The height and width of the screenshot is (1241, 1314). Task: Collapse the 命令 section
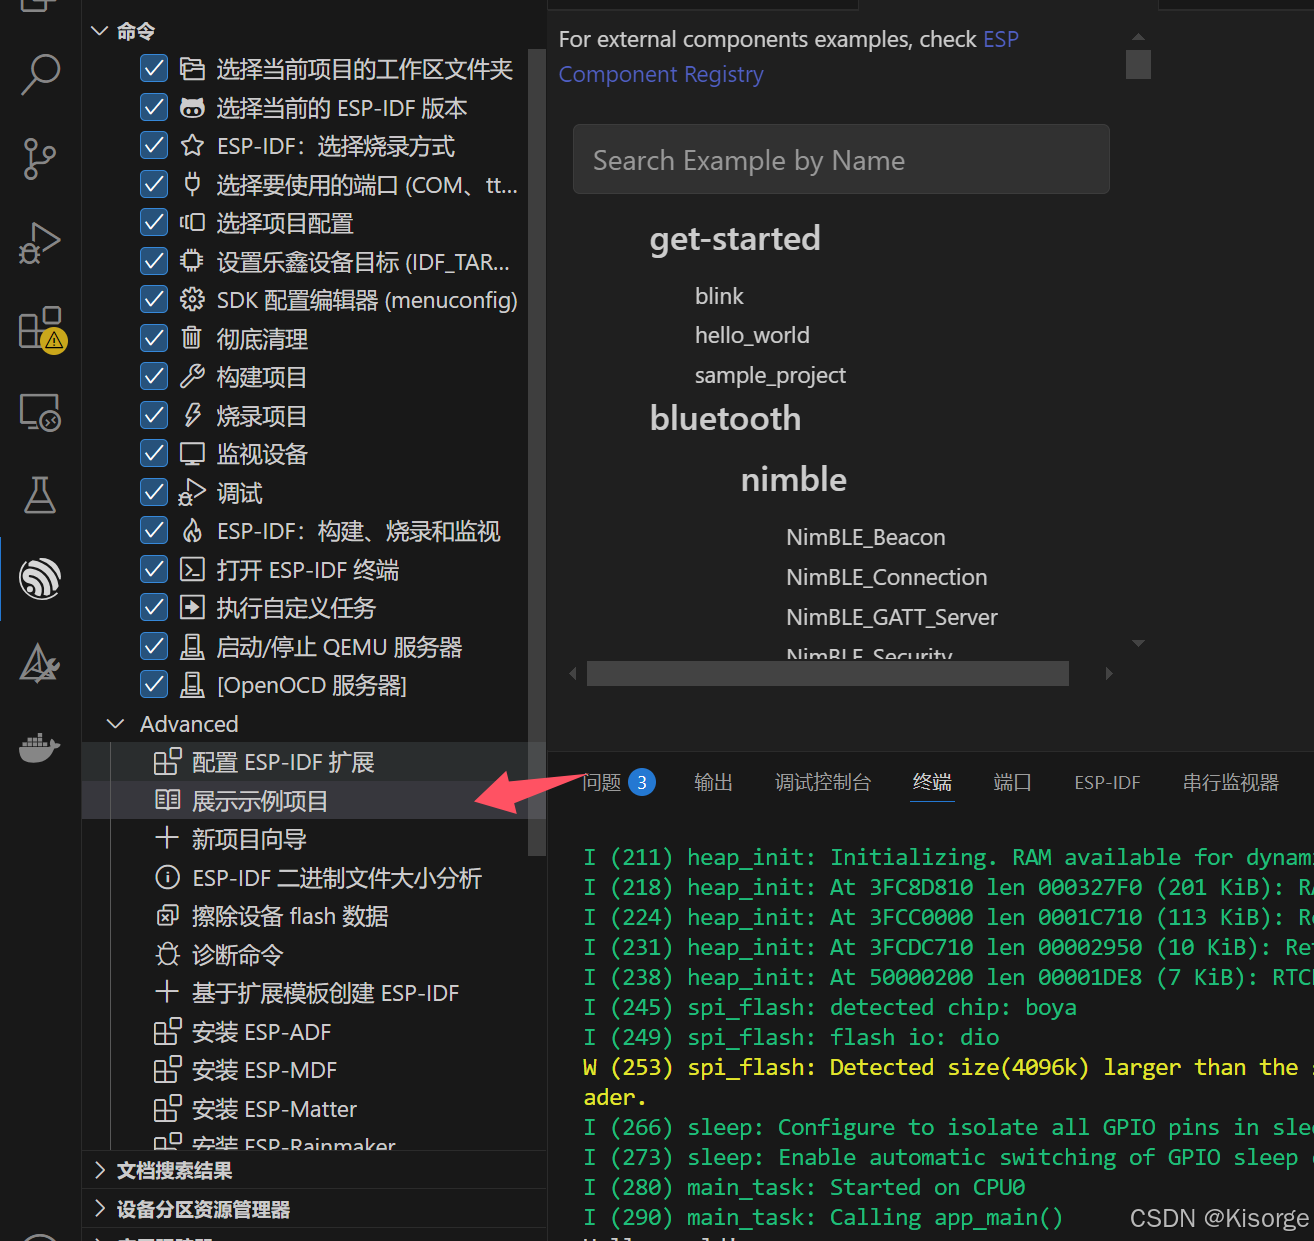(x=99, y=31)
